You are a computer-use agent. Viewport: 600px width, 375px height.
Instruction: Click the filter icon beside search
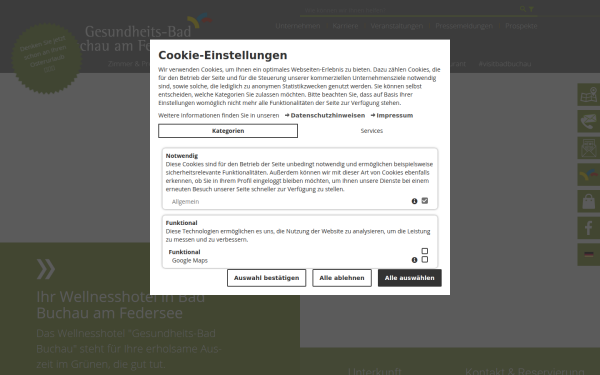(x=531, y=9)
